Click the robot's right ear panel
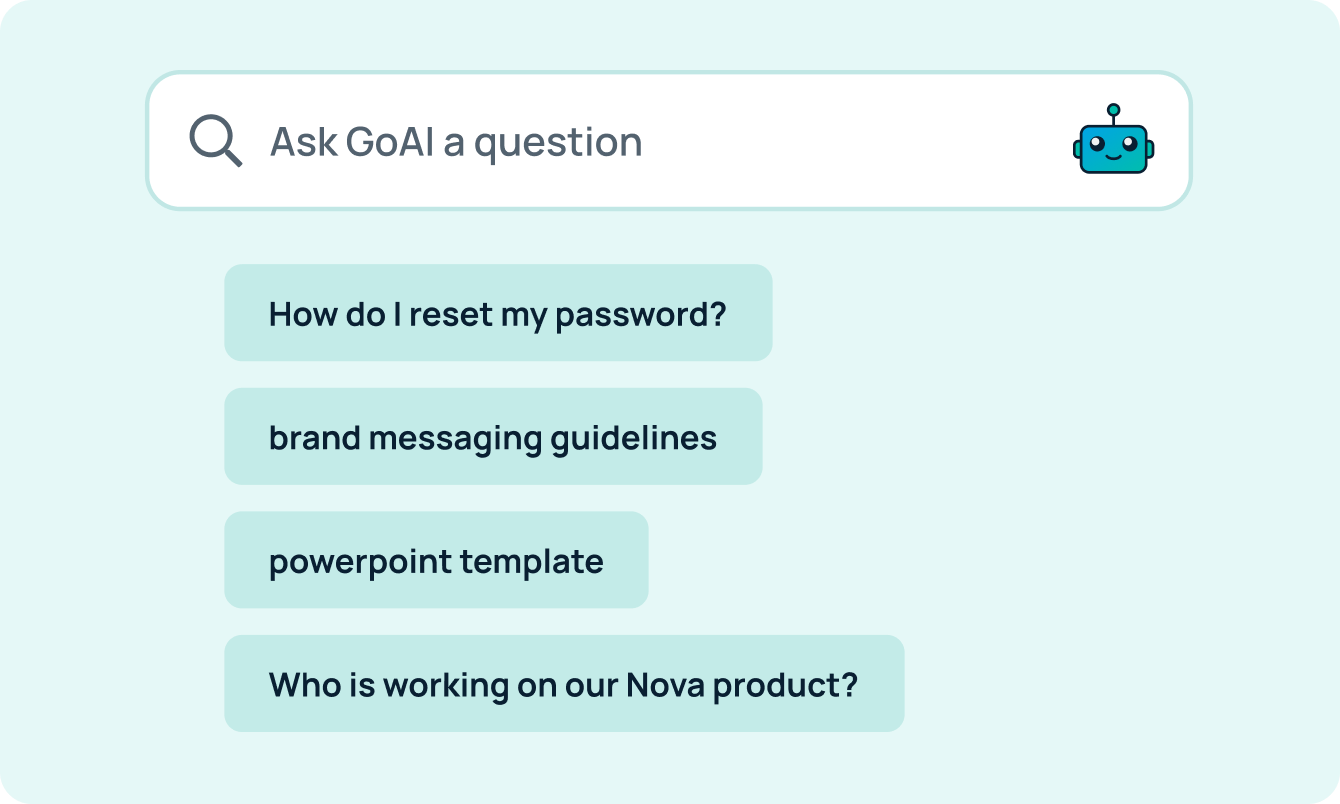The width and height of the screenshot is (1340, 804). 1150,148
